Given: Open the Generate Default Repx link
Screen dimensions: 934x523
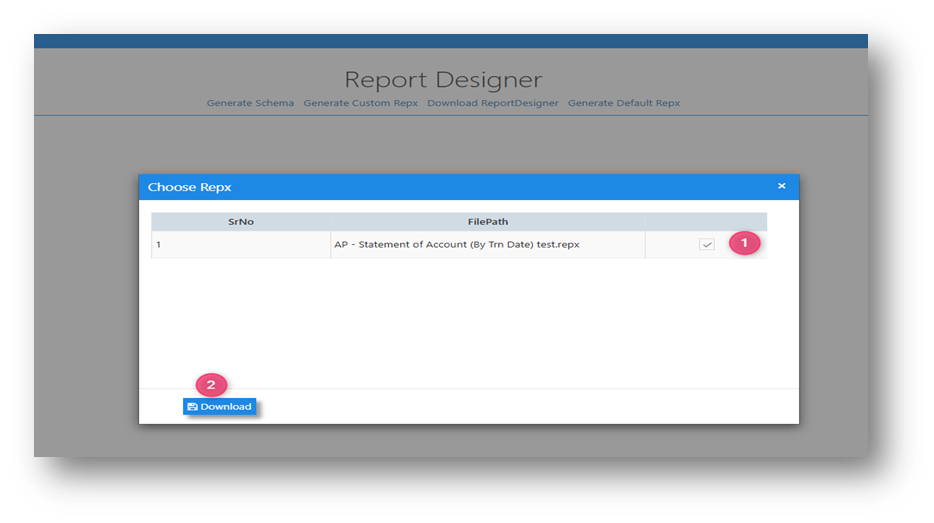Looking at the screenshot, I should [x=624, y=103].
